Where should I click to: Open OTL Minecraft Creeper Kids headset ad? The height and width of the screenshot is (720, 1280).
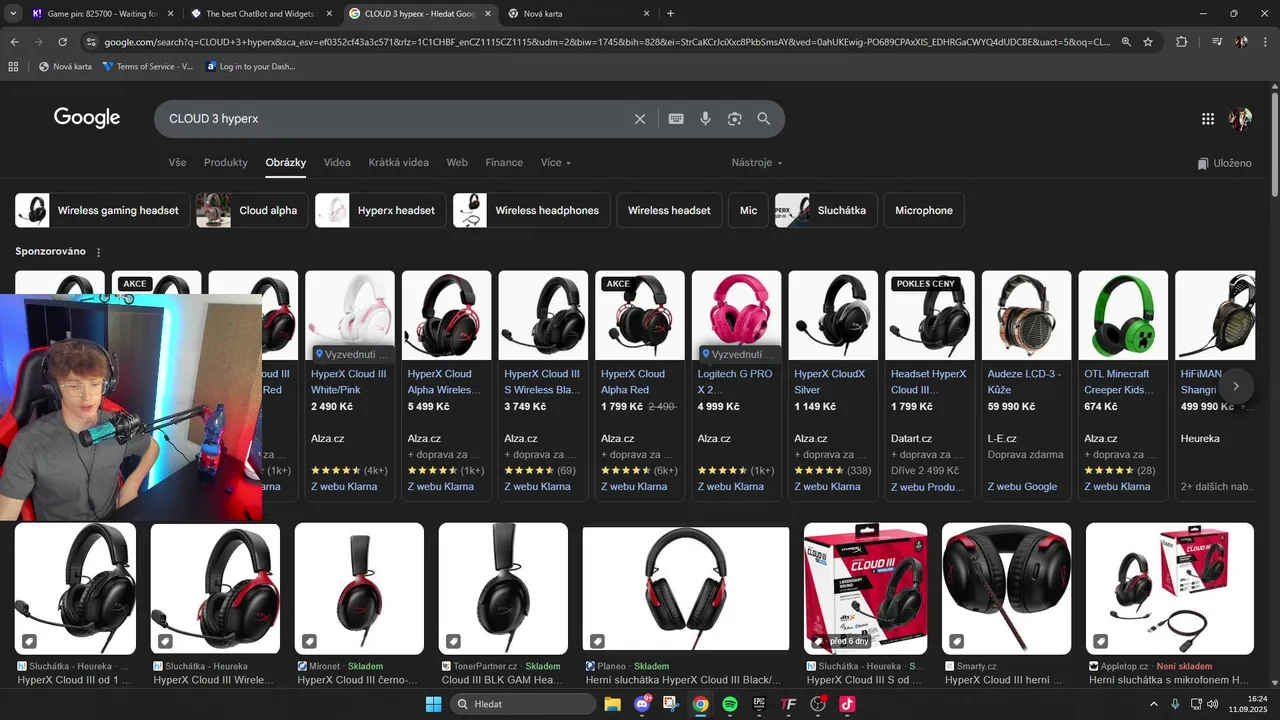pyautogui.click(x=1123, y=384)
